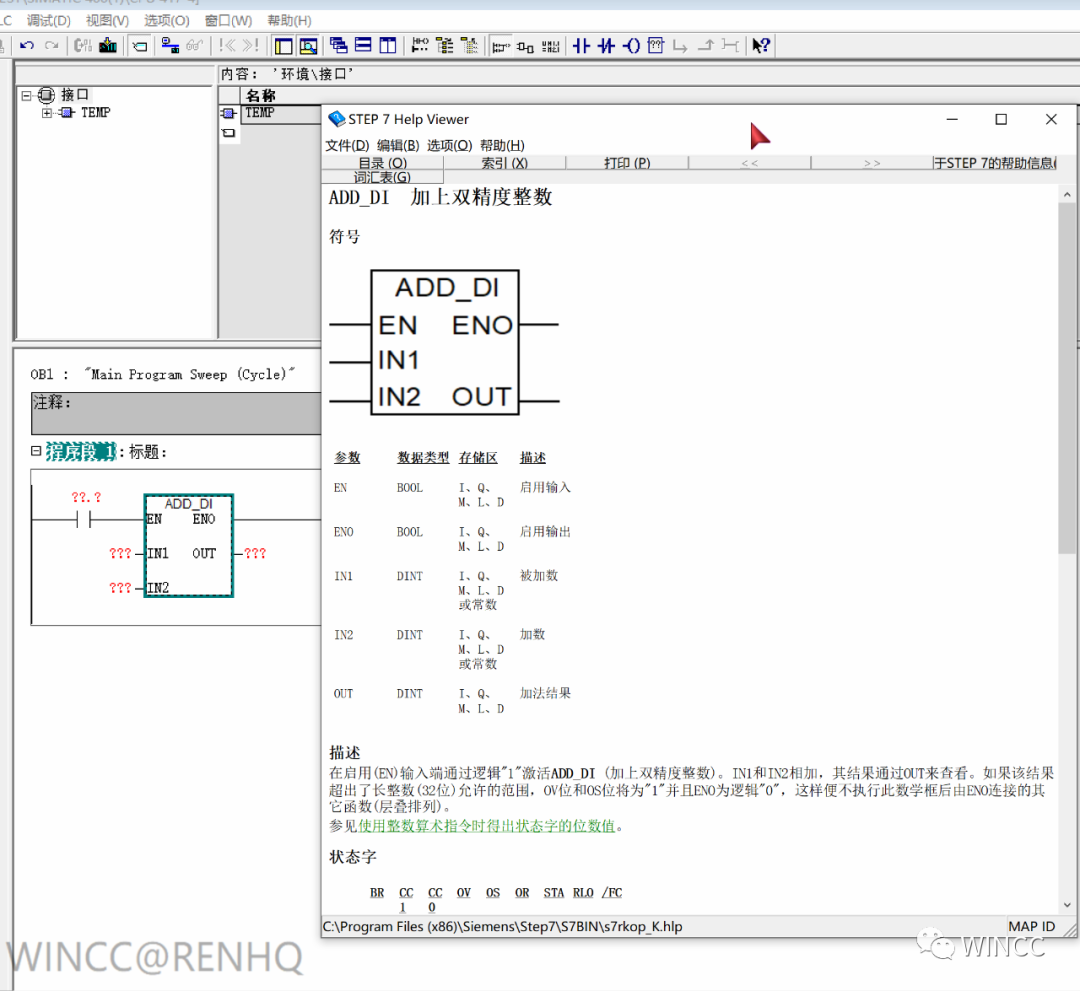Open 文件(D) menu in Help Viewer
This screenshot has height=991, width=1080.
click(x=347, y=145)
